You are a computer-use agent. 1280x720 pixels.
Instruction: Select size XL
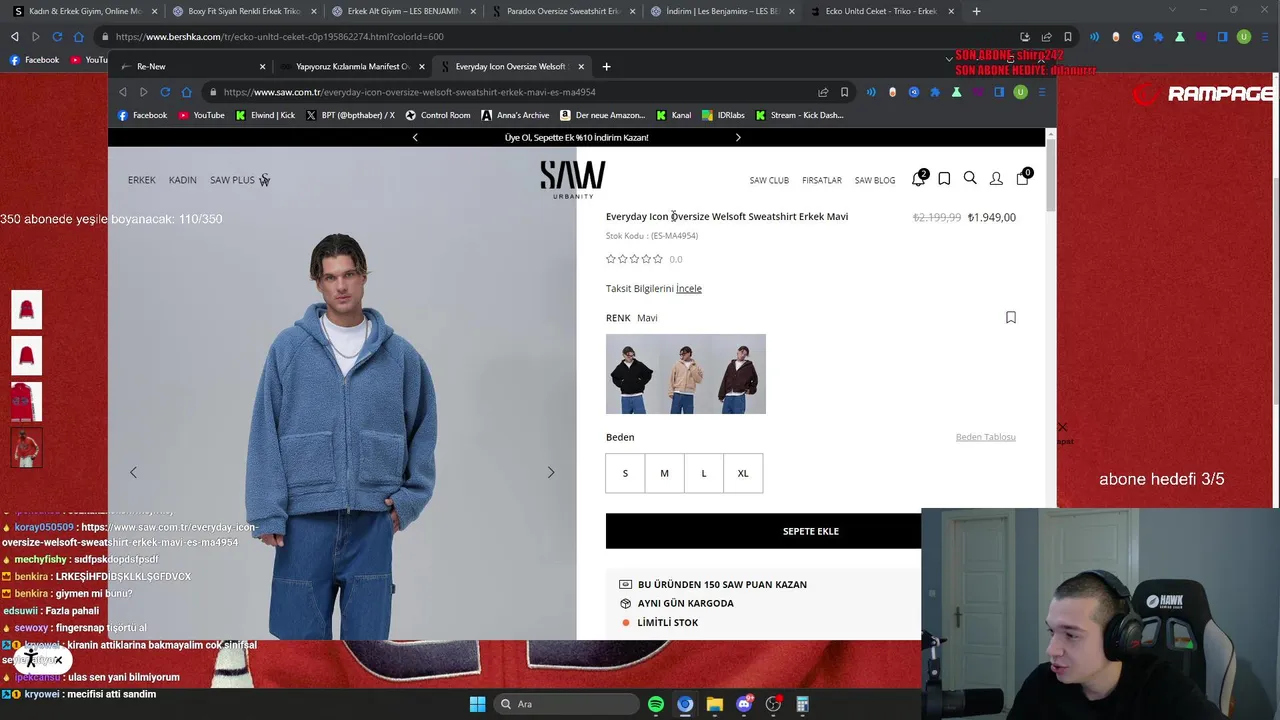click(743, 473)
